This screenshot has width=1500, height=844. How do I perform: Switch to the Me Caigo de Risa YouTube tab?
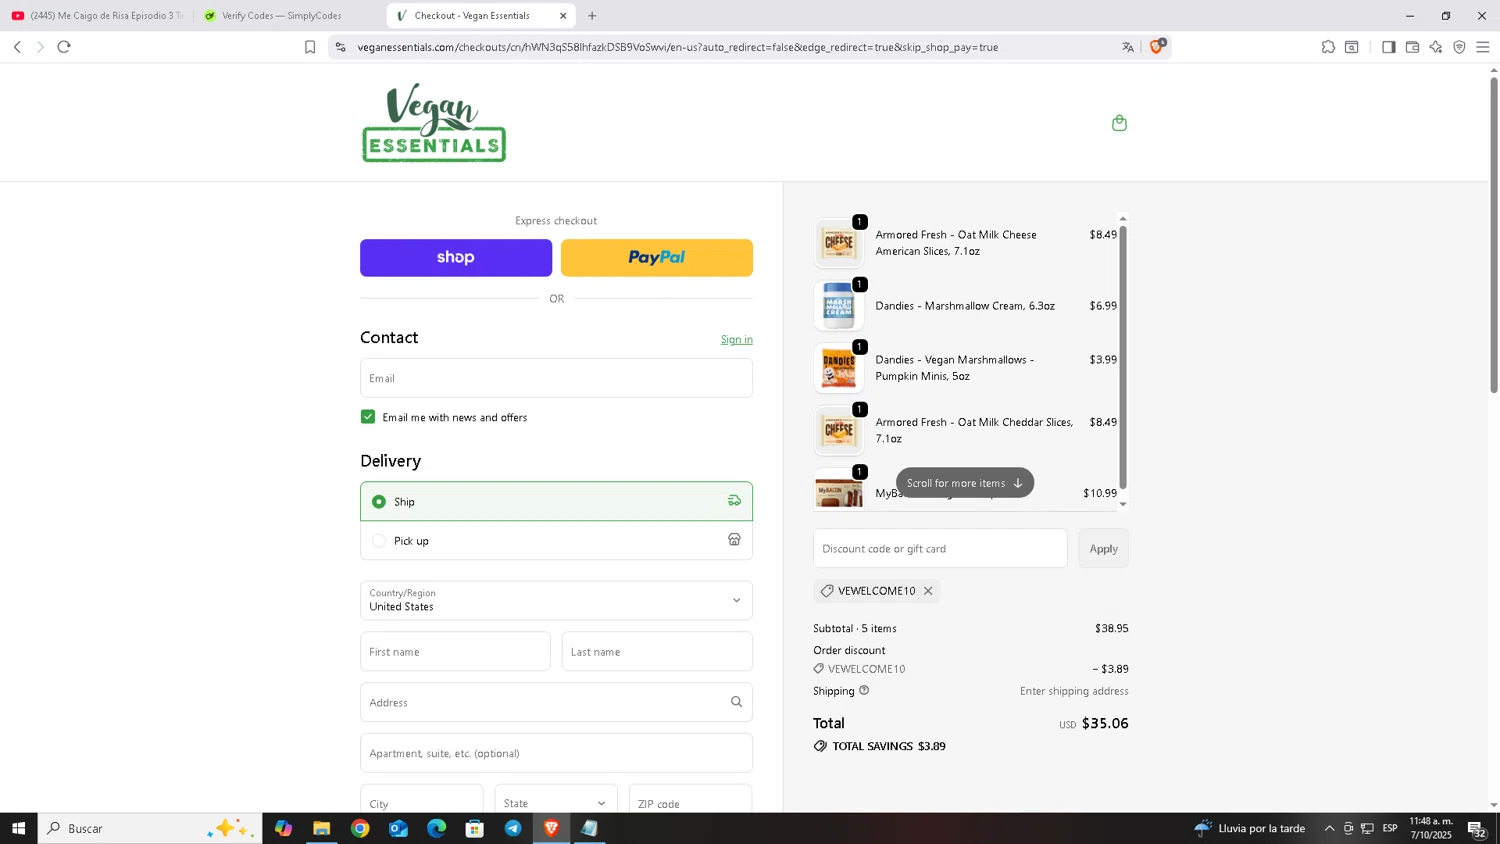(x=97, y=16)
